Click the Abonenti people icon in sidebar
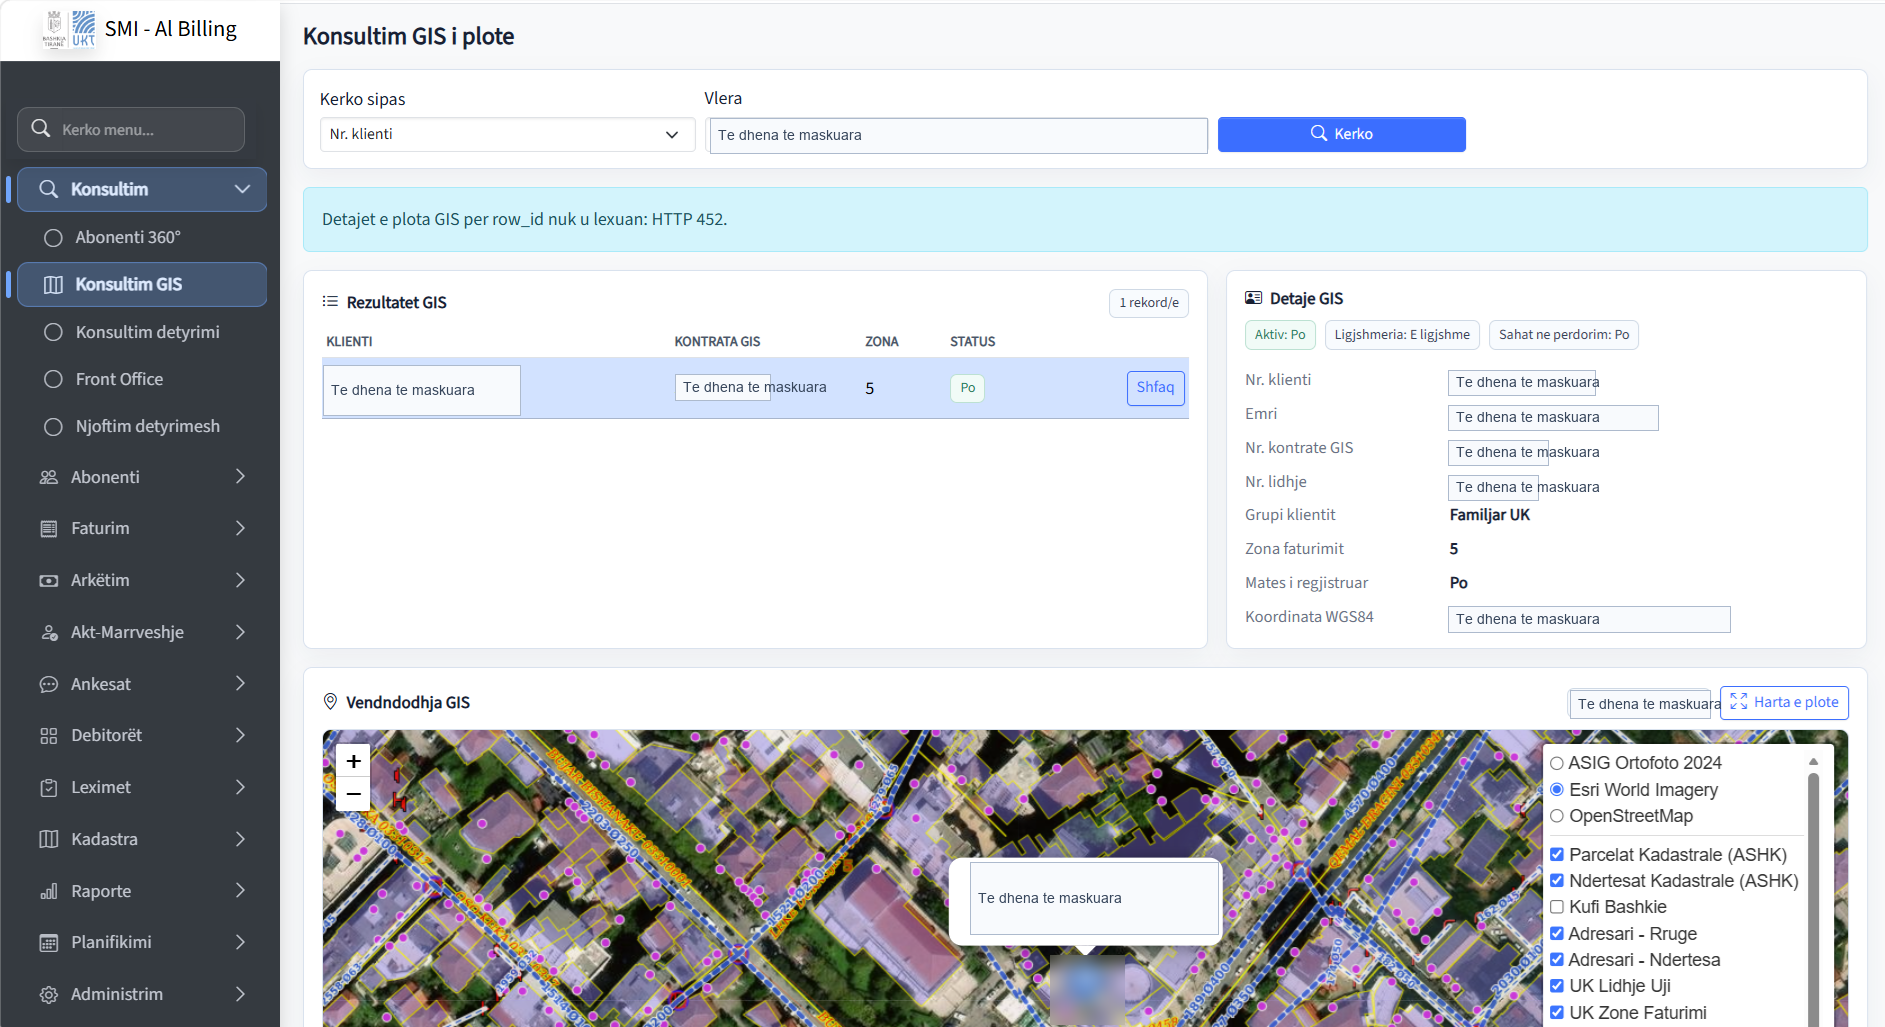Screen dimensions: 1885x1027 (x=48, y=477)
